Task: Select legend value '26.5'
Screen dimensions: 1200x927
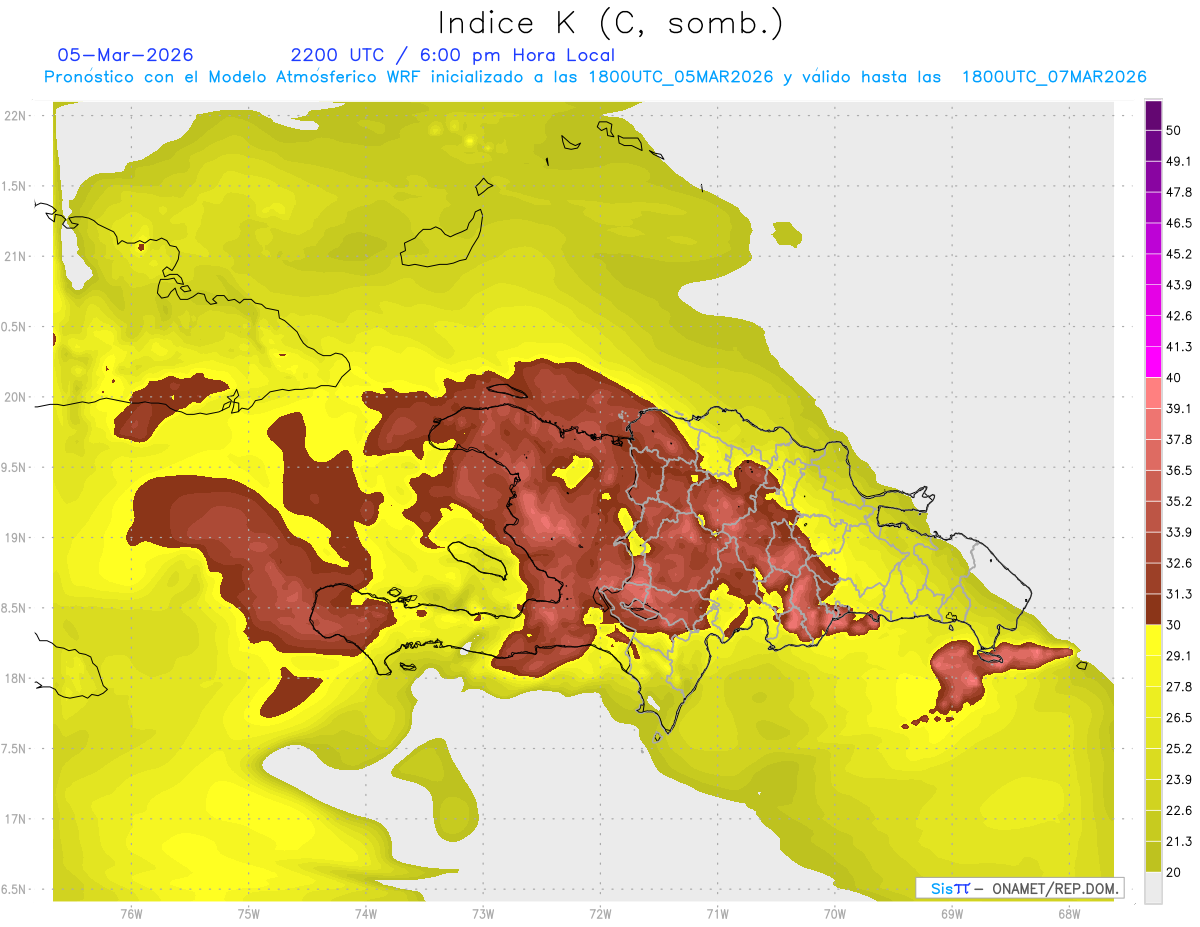Action: [1179, 717]
